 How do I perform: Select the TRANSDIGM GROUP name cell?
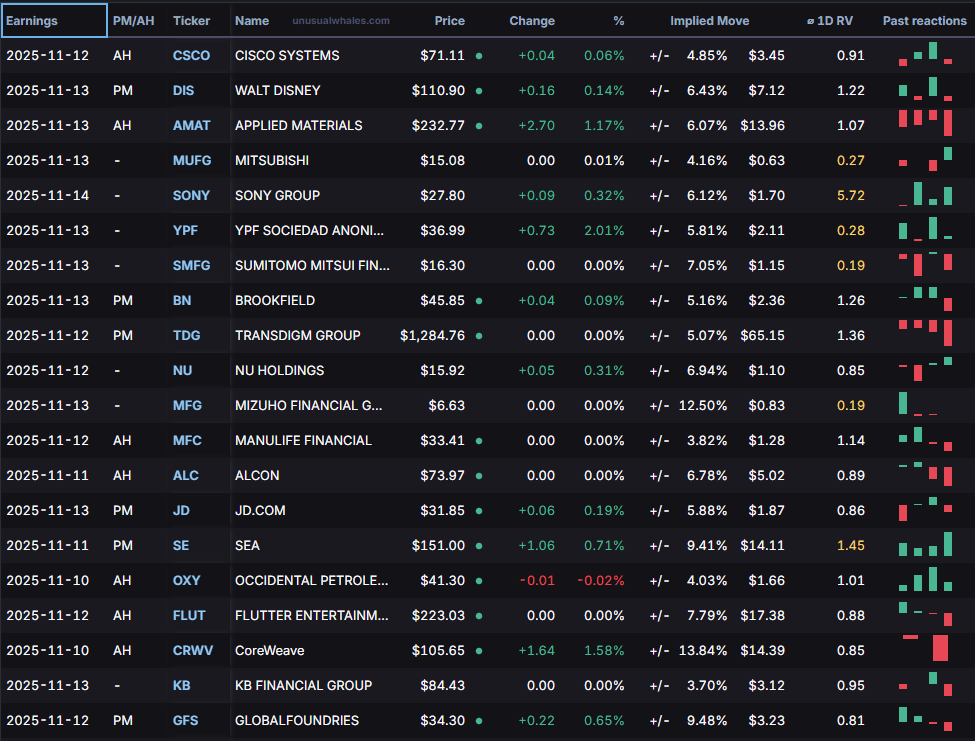[298, 336]
